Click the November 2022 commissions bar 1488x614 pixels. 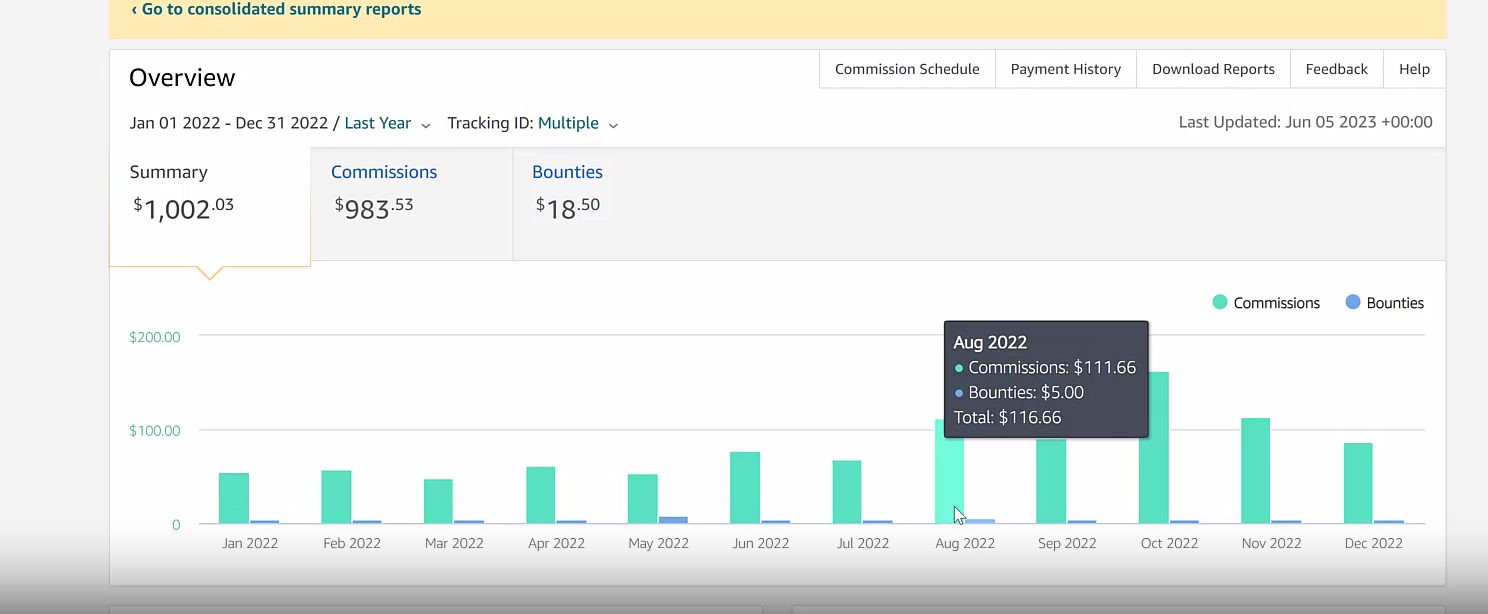coord(1255,471)
